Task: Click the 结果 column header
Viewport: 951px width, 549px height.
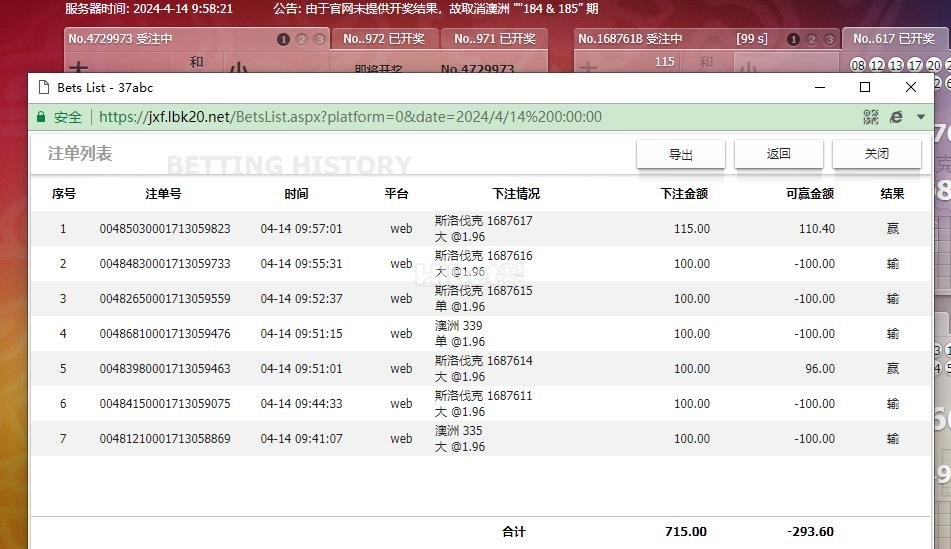Action: pyautogui.click(x=892, y=194)
